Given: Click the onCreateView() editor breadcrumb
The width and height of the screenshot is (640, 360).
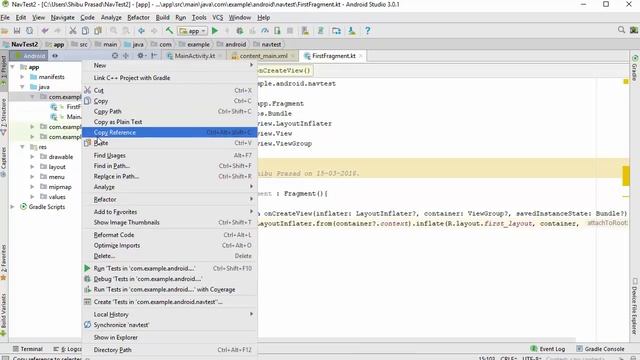Looking at the screenshot, I should (285, 71).
